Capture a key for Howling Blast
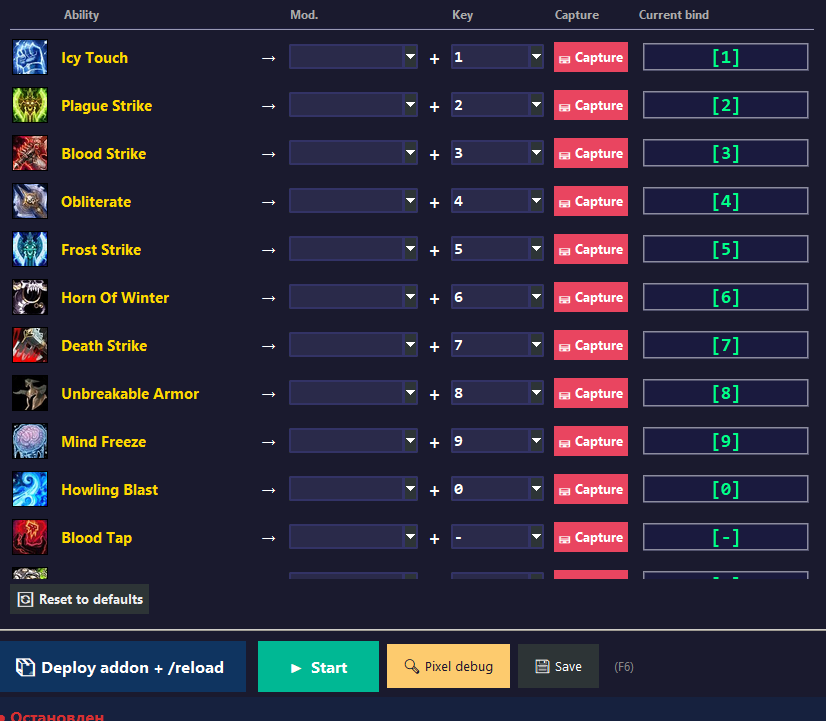Viewport: 826px width, 721px height. click(591, 489)
